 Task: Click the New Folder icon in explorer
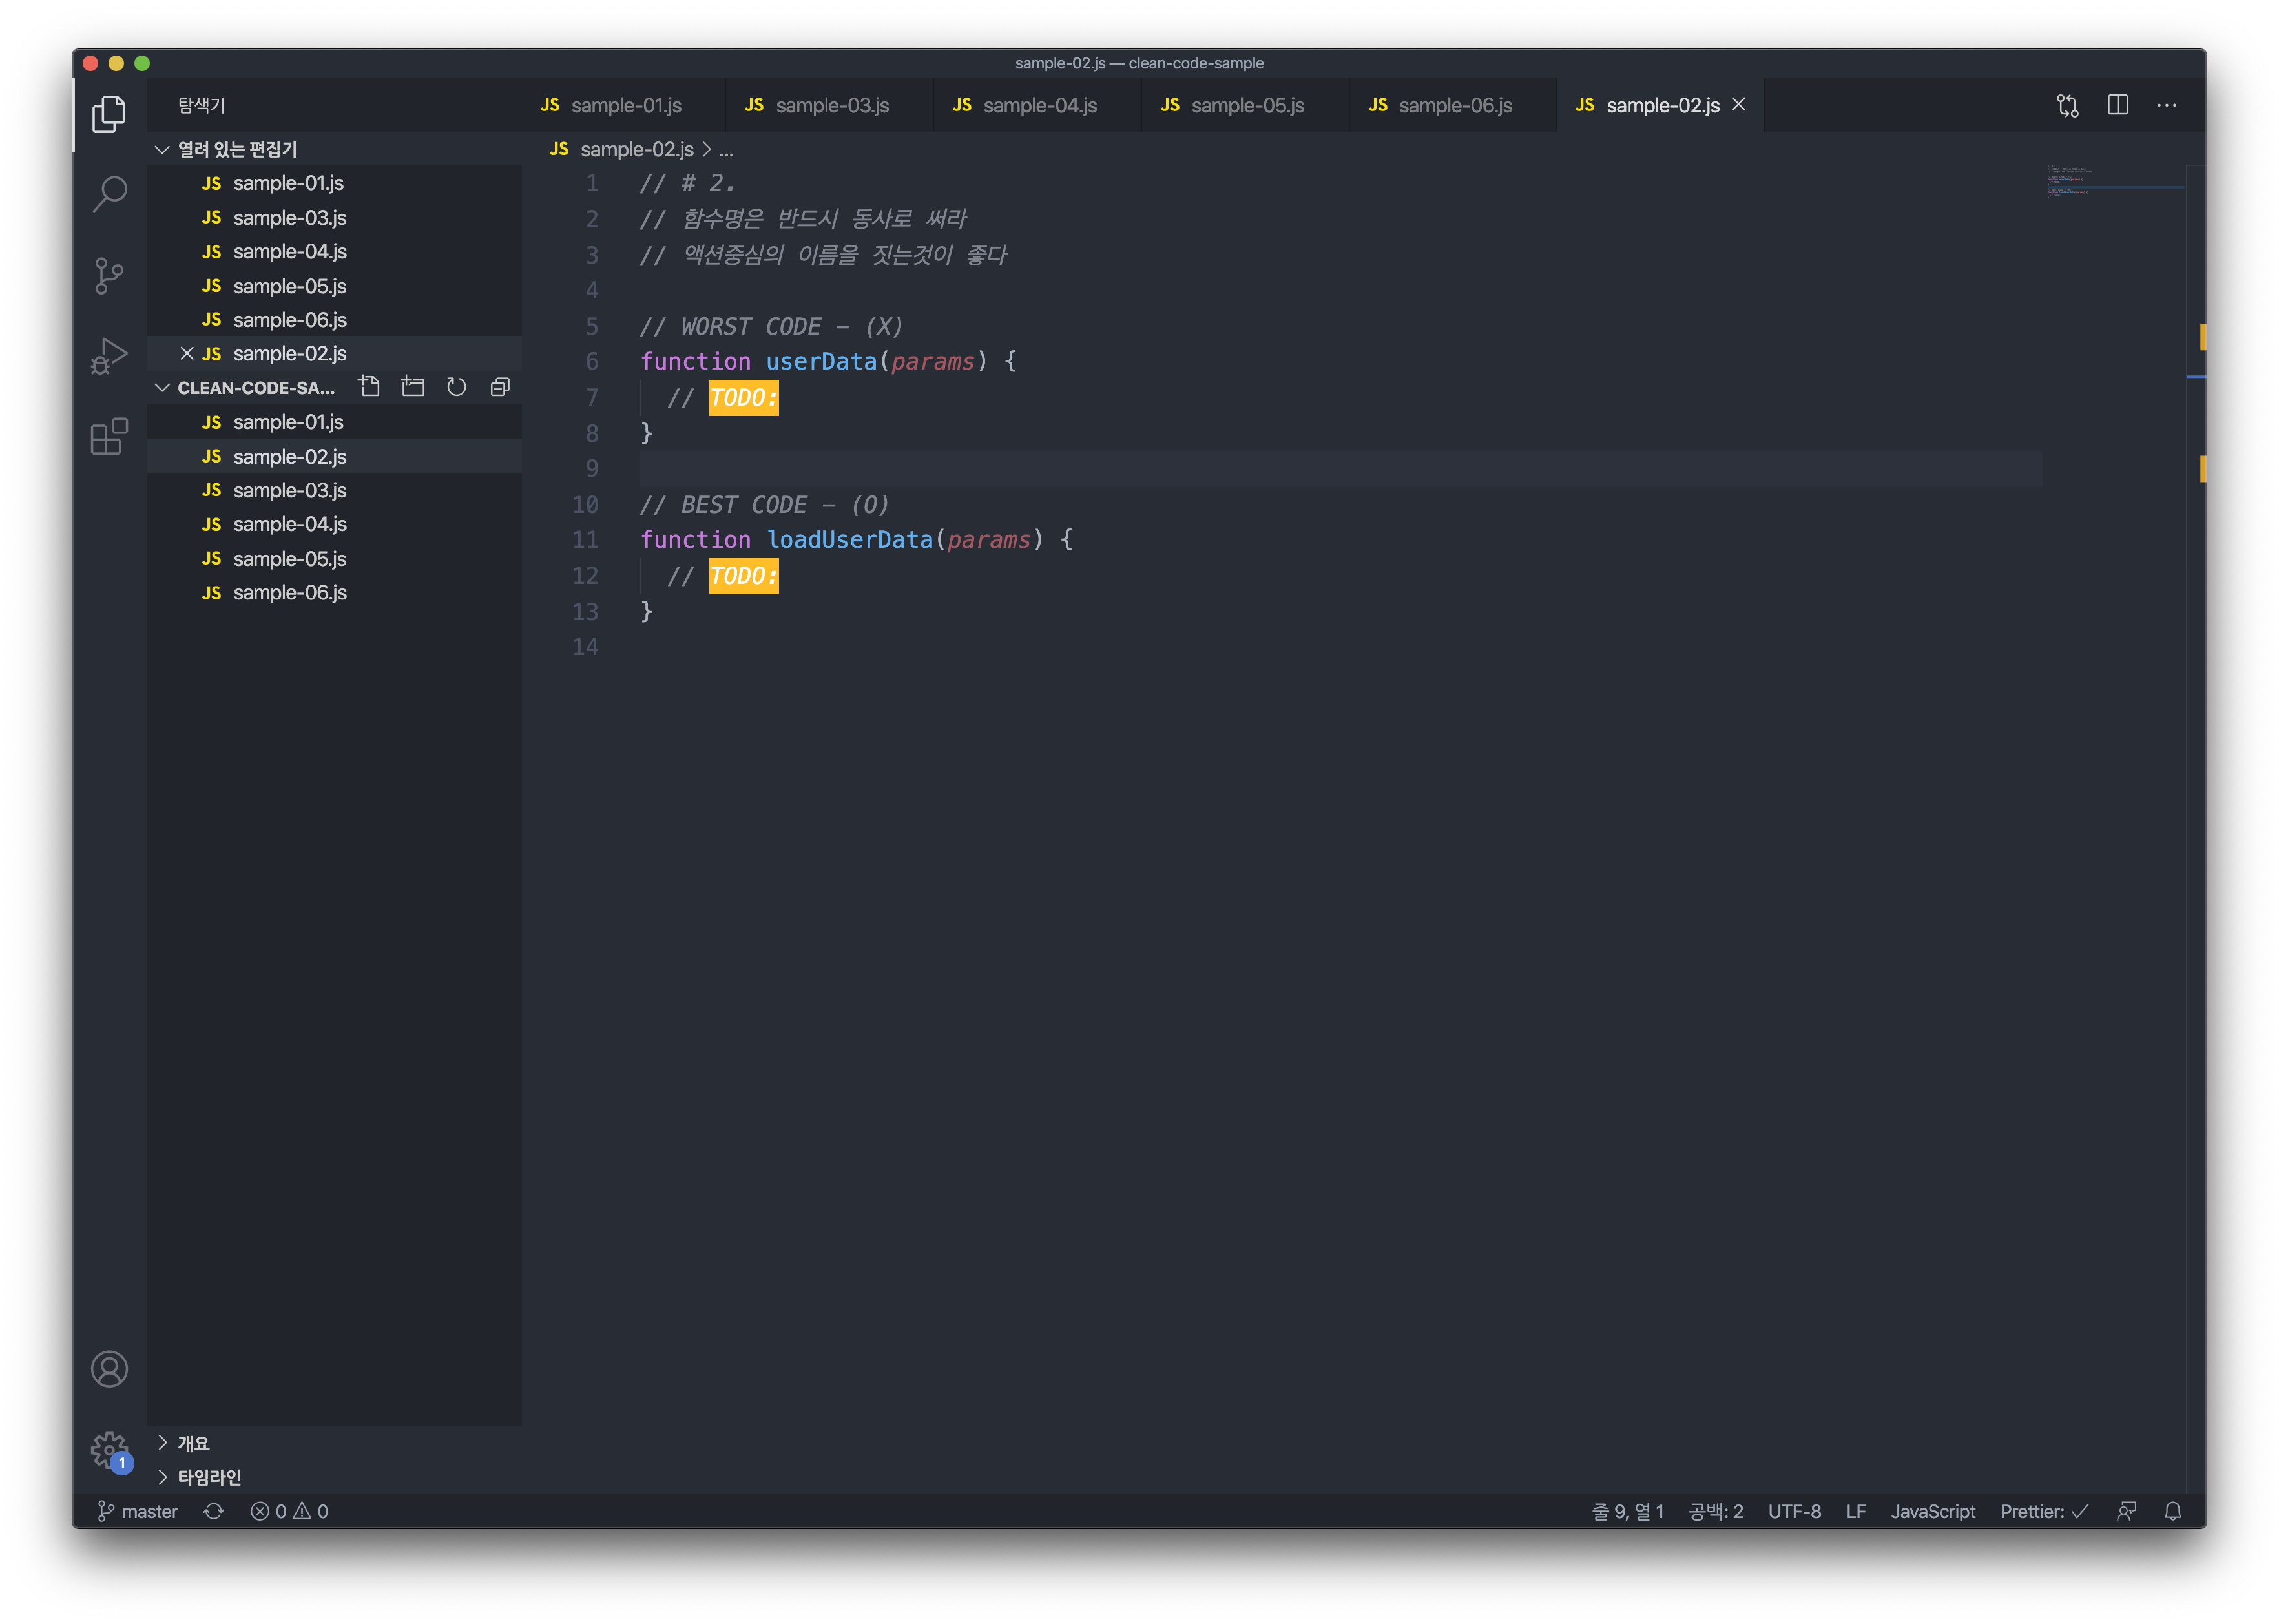413,387
